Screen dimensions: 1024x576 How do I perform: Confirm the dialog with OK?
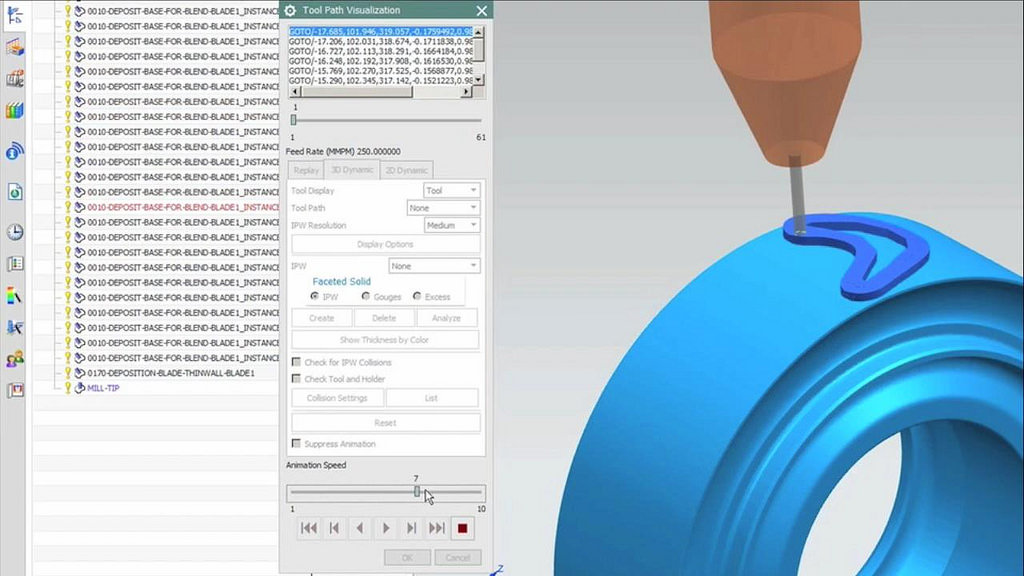(x=407, y=557)
